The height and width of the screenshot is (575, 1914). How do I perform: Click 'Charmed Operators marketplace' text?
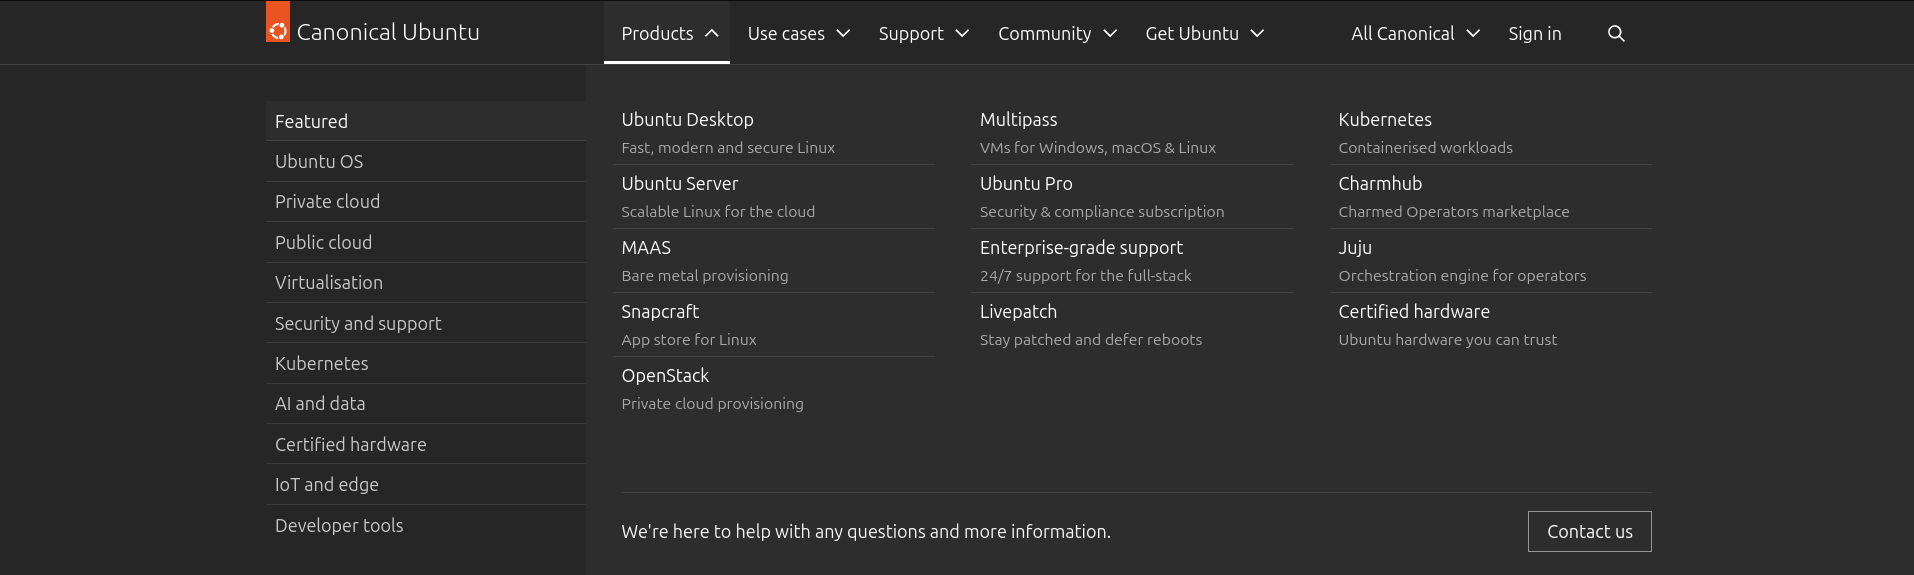click(x=1454, y=211)
